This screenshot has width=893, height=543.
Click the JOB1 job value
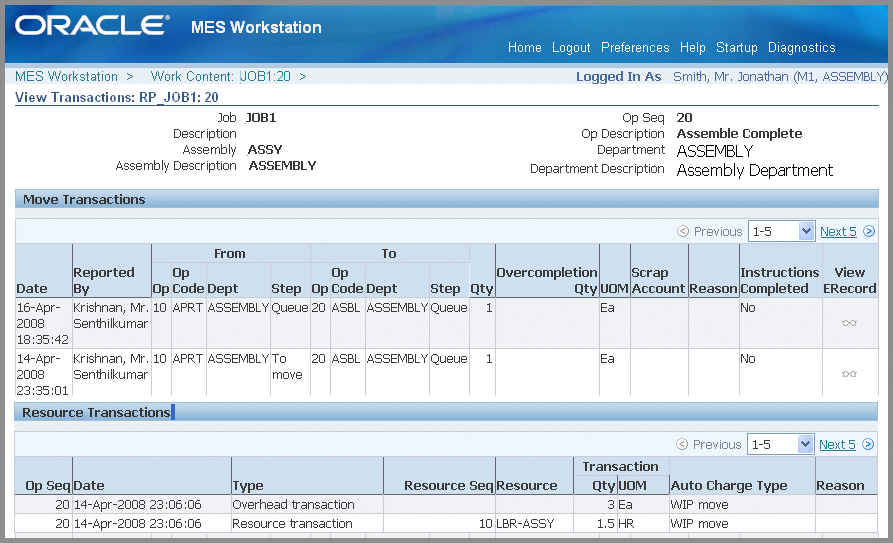tap(261, 118)
